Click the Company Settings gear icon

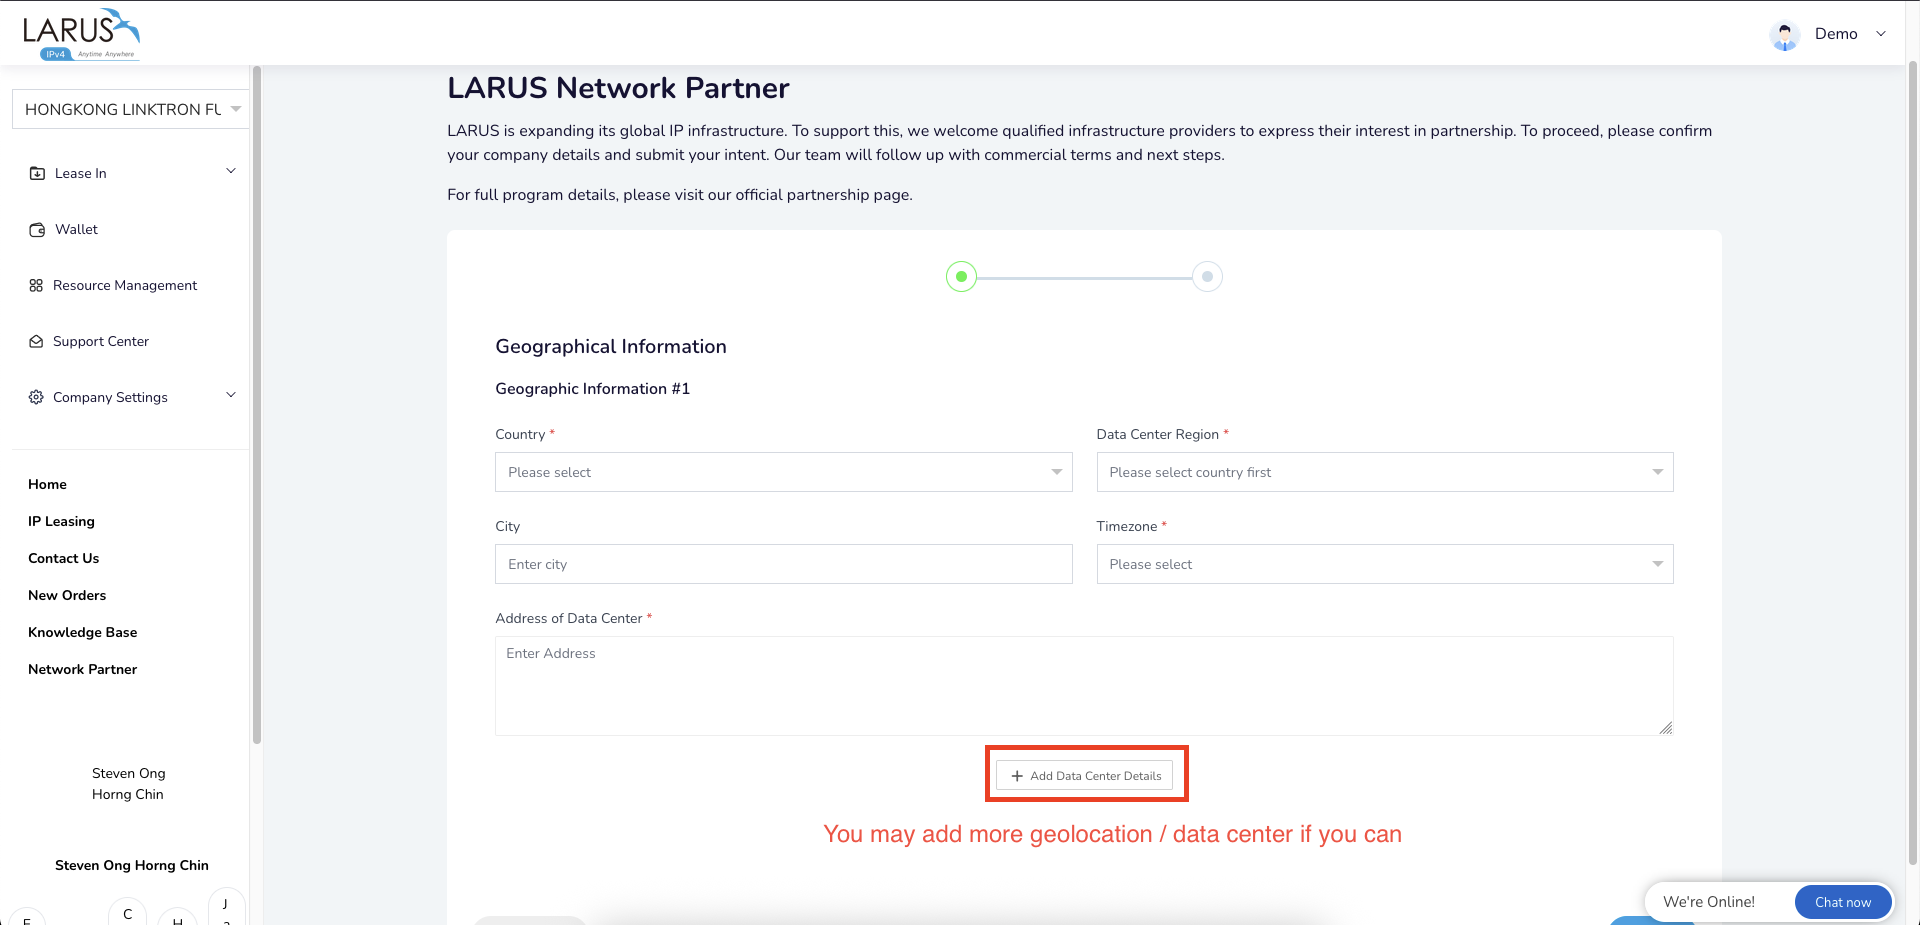point(36,397)
